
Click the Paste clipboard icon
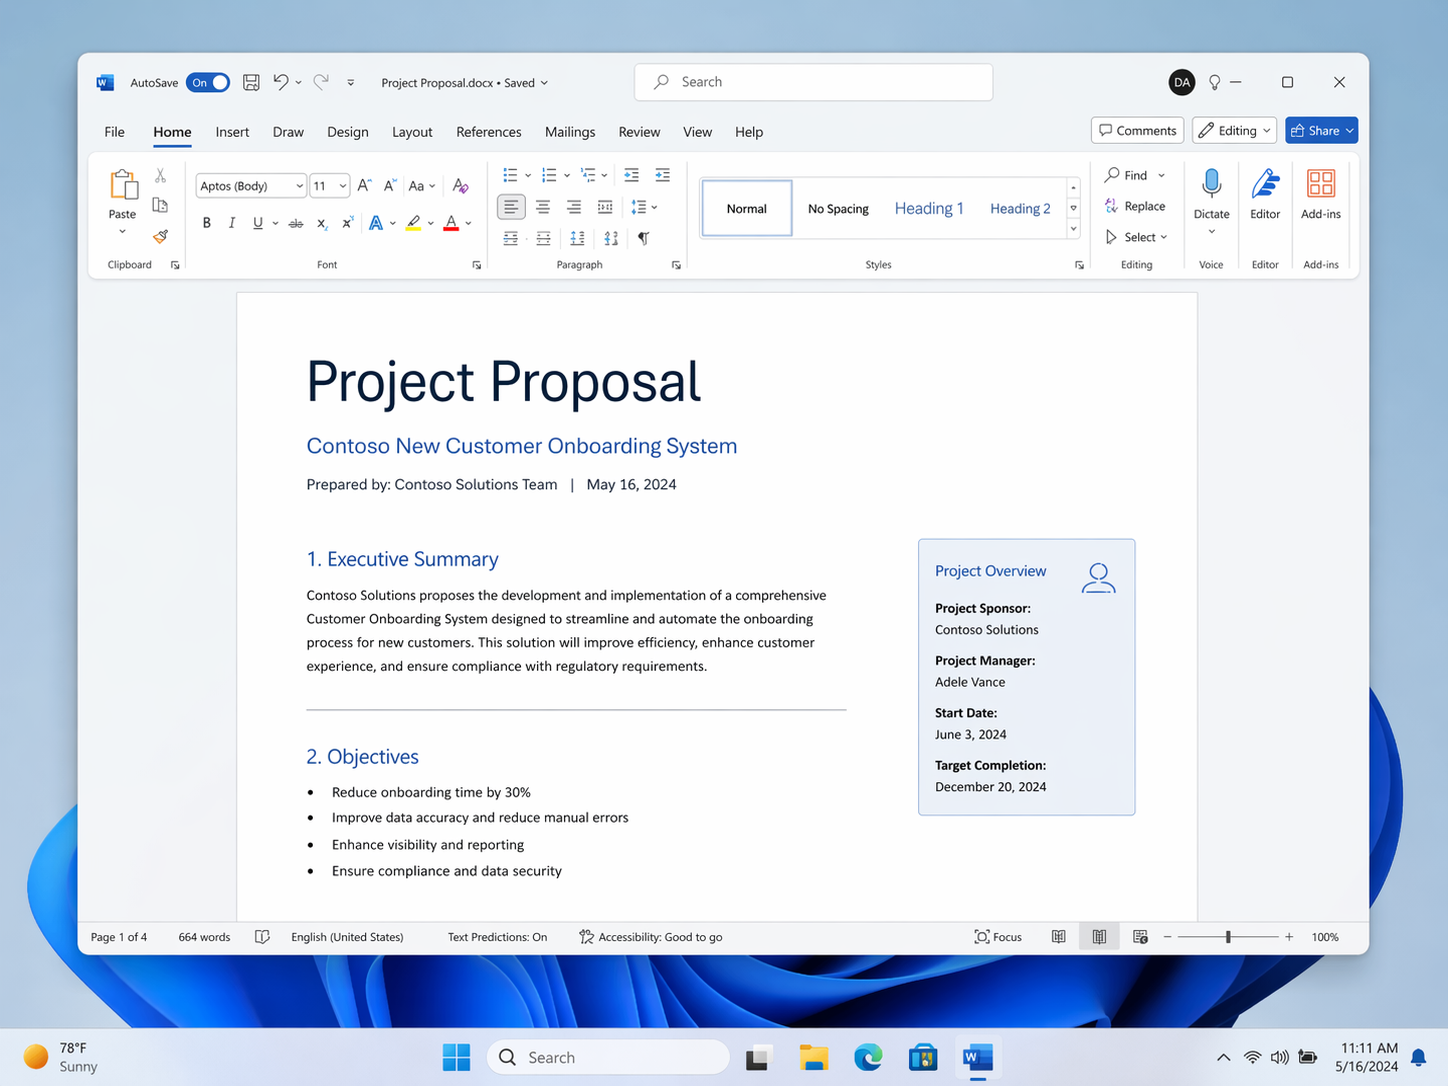tap(123, 185)
